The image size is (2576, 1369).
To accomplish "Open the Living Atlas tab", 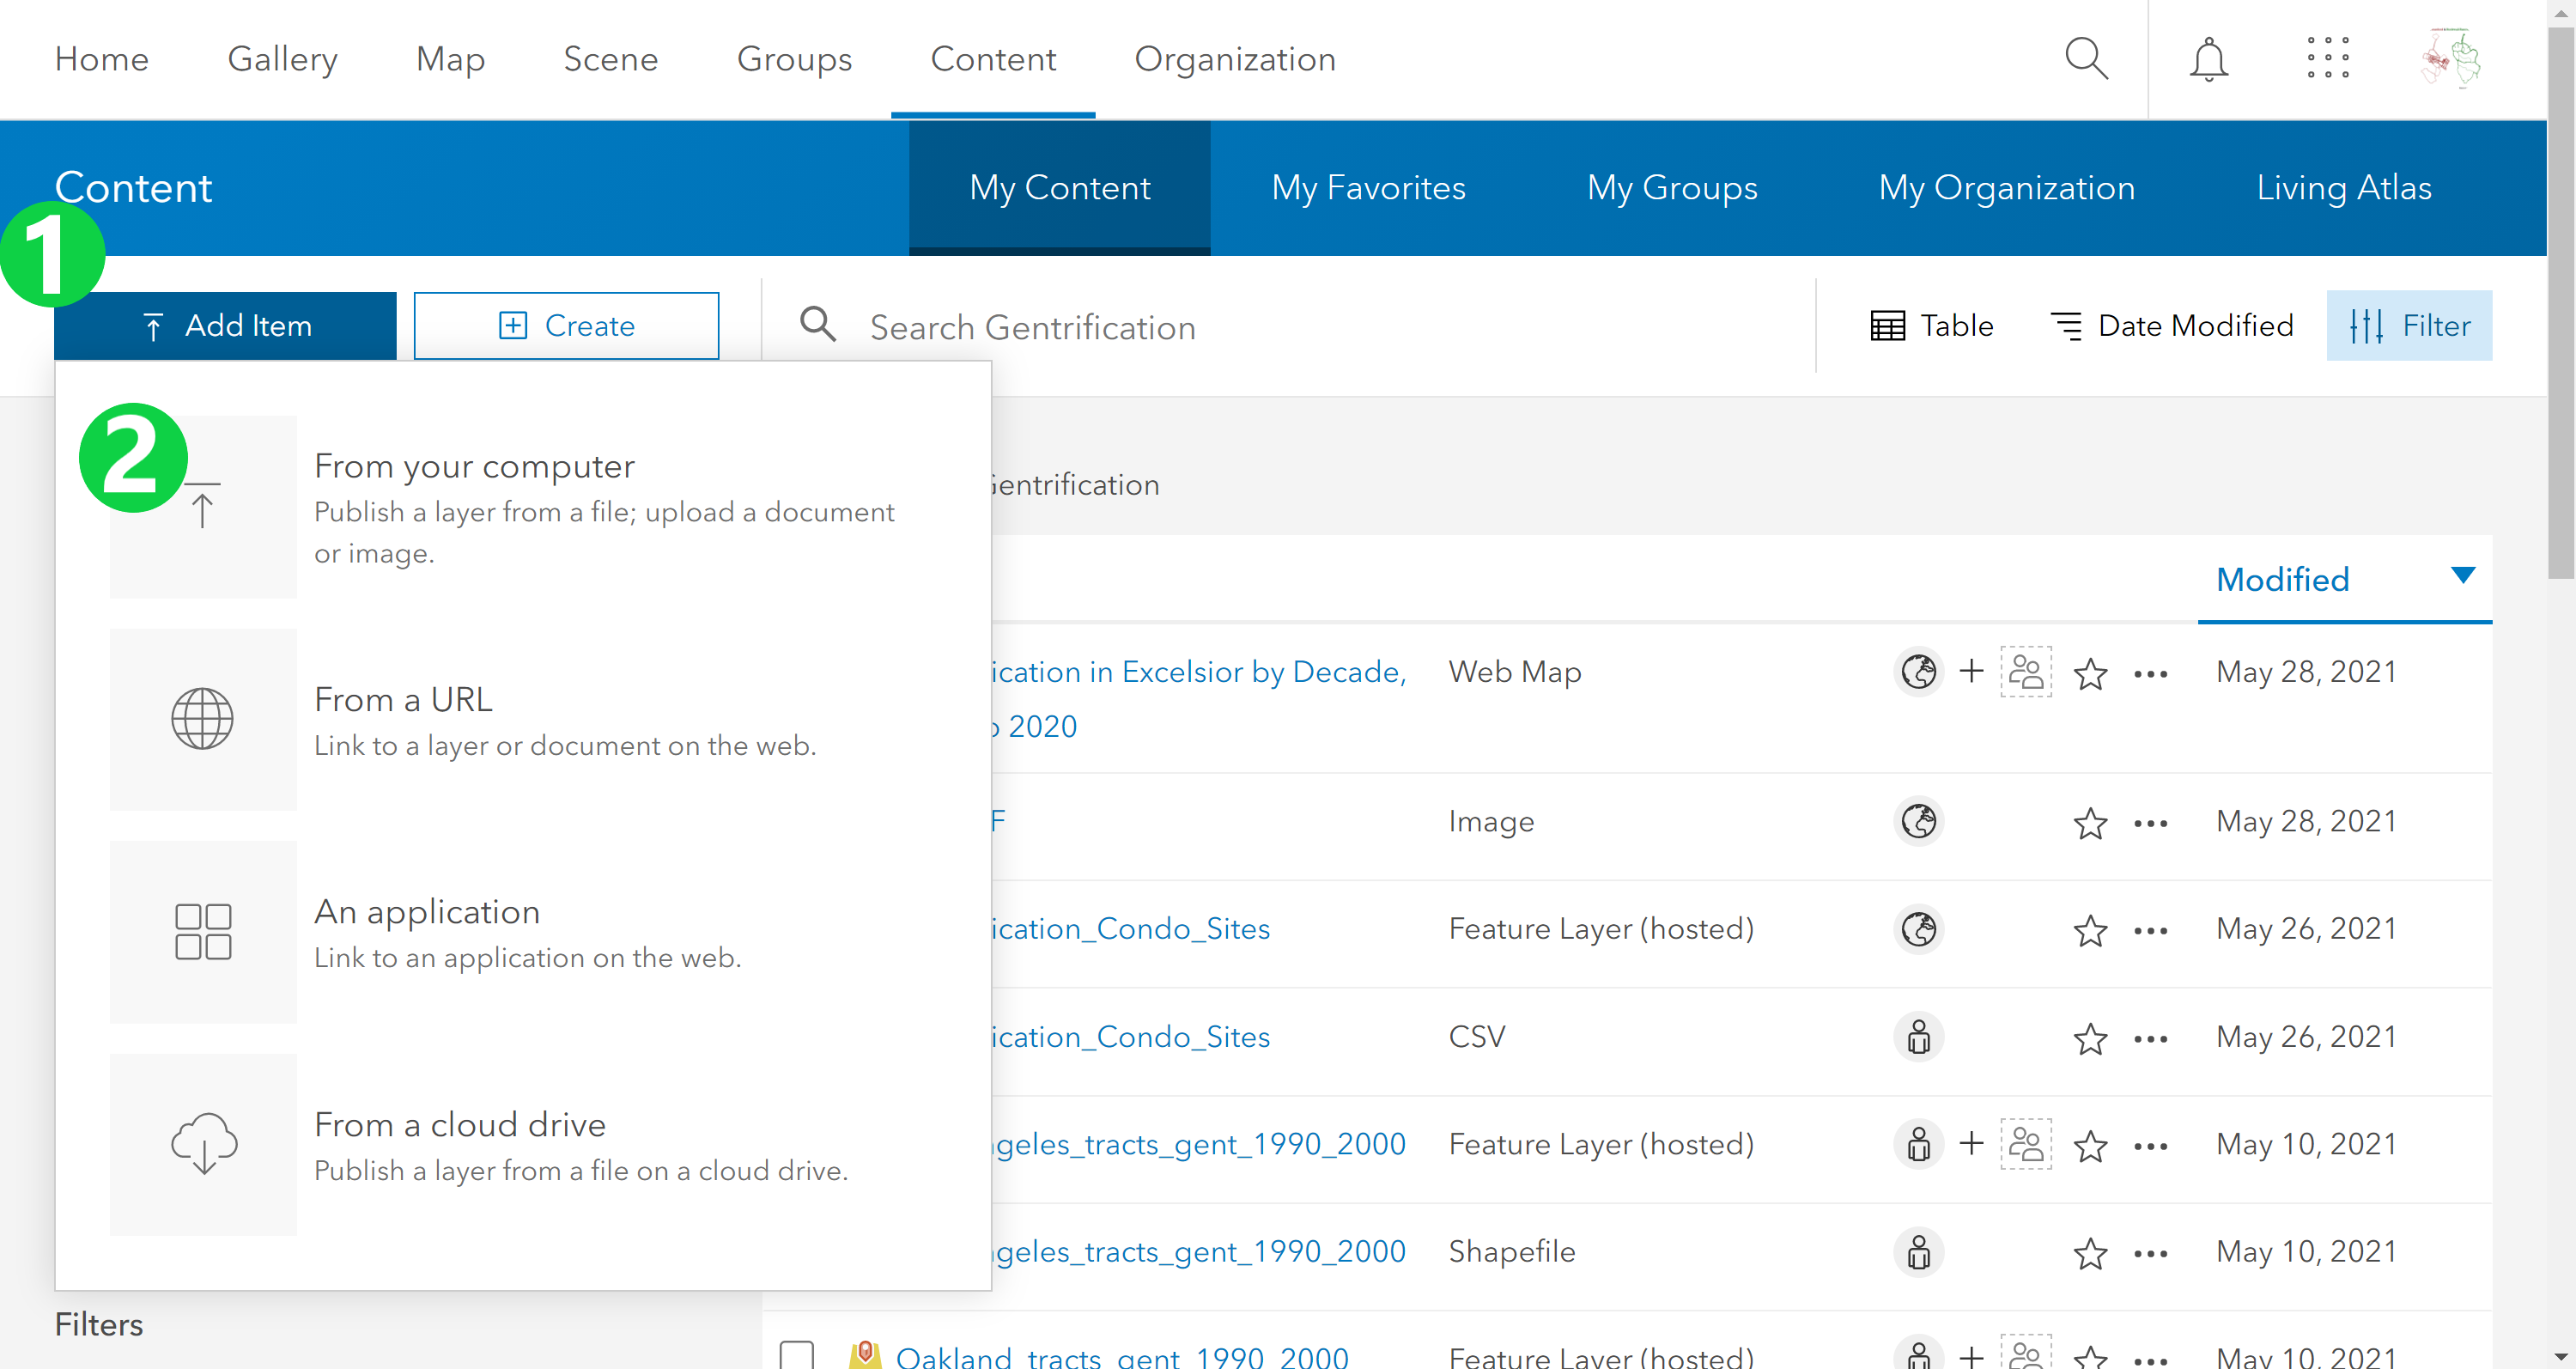I will (2343, 188).
